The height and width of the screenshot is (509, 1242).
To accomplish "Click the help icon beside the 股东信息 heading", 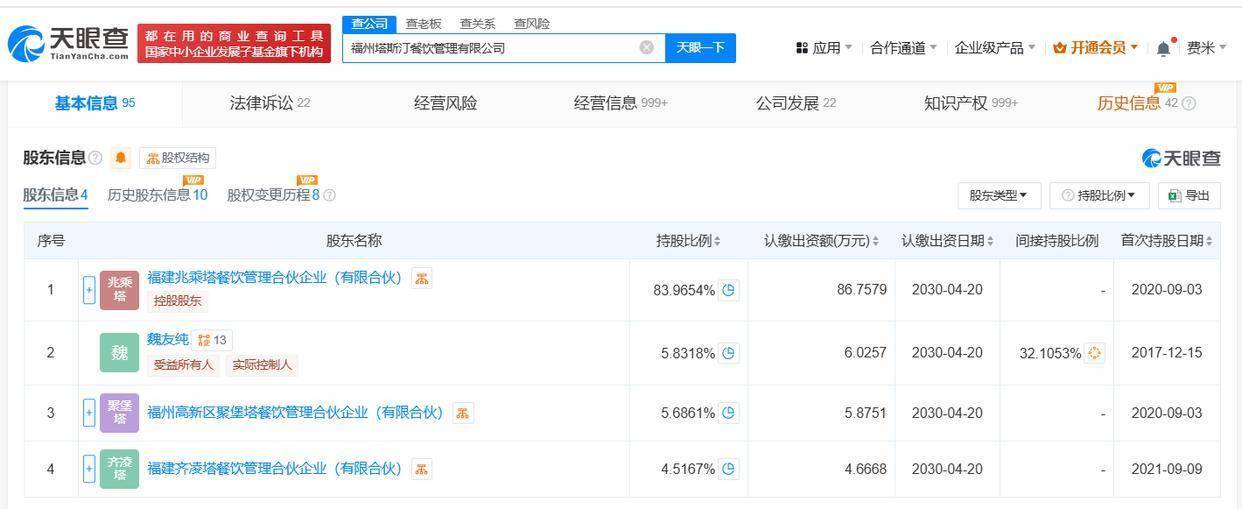I will (96, 158).
